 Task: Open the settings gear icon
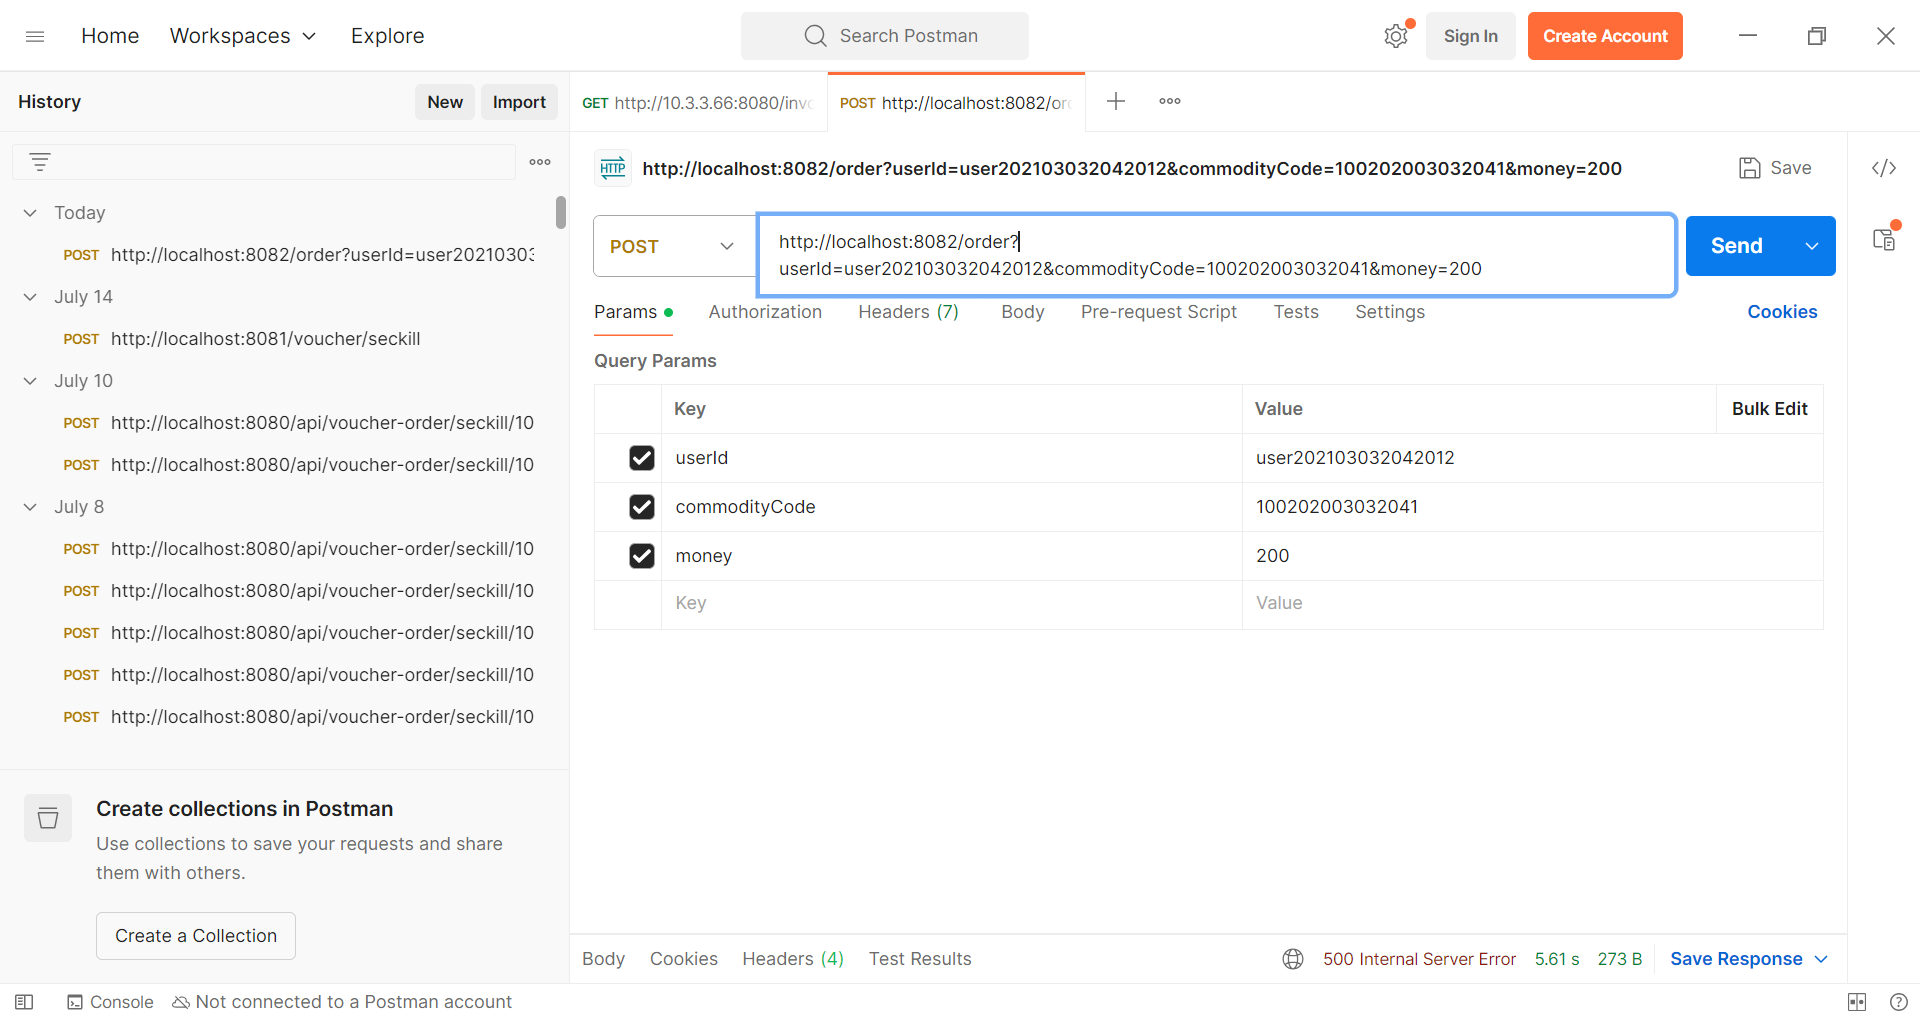point(1396,36)
